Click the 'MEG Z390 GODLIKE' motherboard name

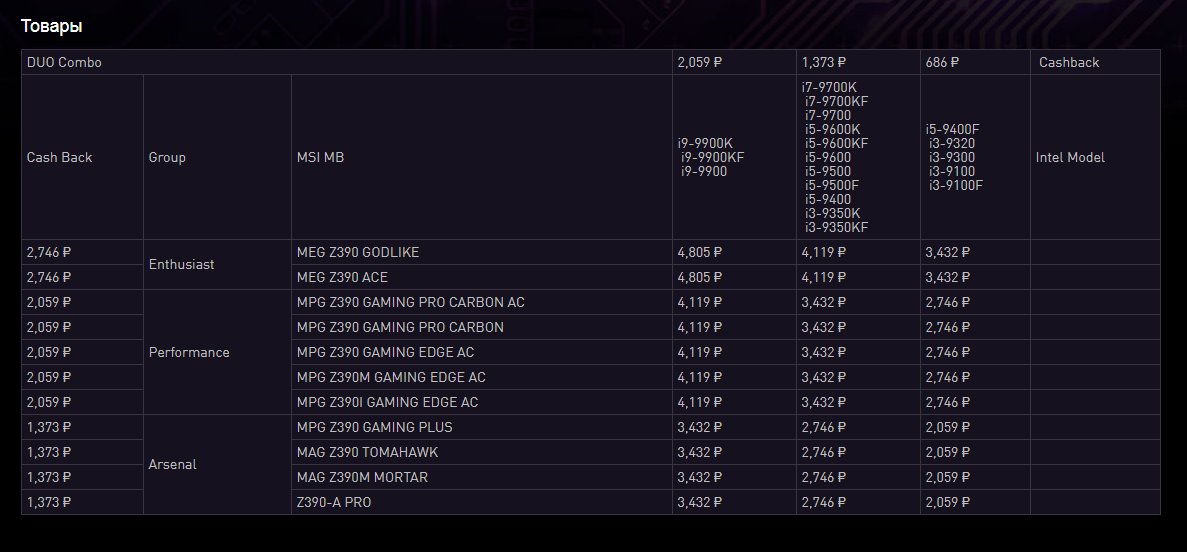click(358, 252)
